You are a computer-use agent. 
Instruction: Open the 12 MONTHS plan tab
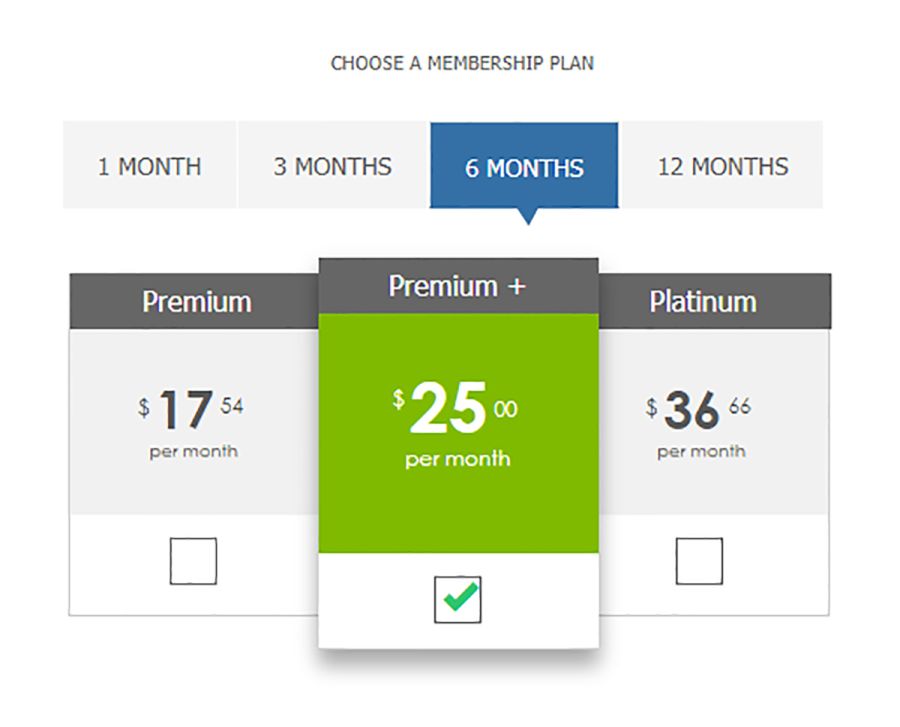click(722, 165)
